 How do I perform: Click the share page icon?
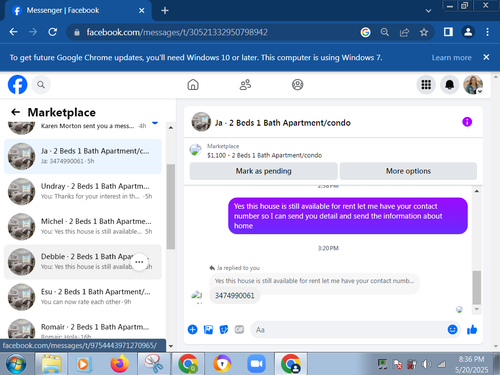(x=404, y=32)
